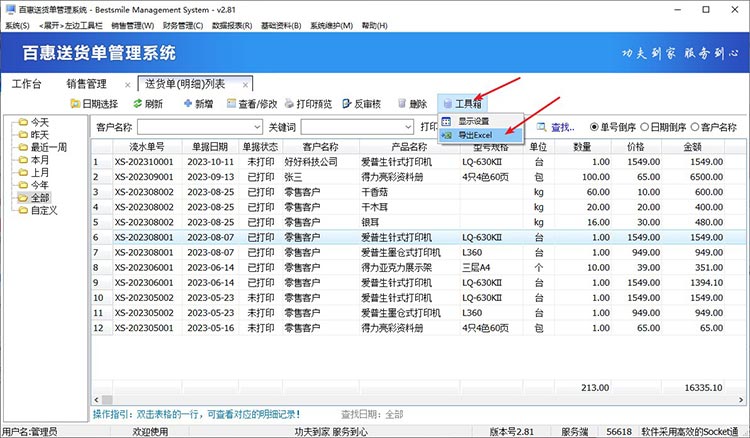This screenshot has width=750, height=438.
Task: Click the 日期选择 toolbar icon
Action: pos(75,104)
